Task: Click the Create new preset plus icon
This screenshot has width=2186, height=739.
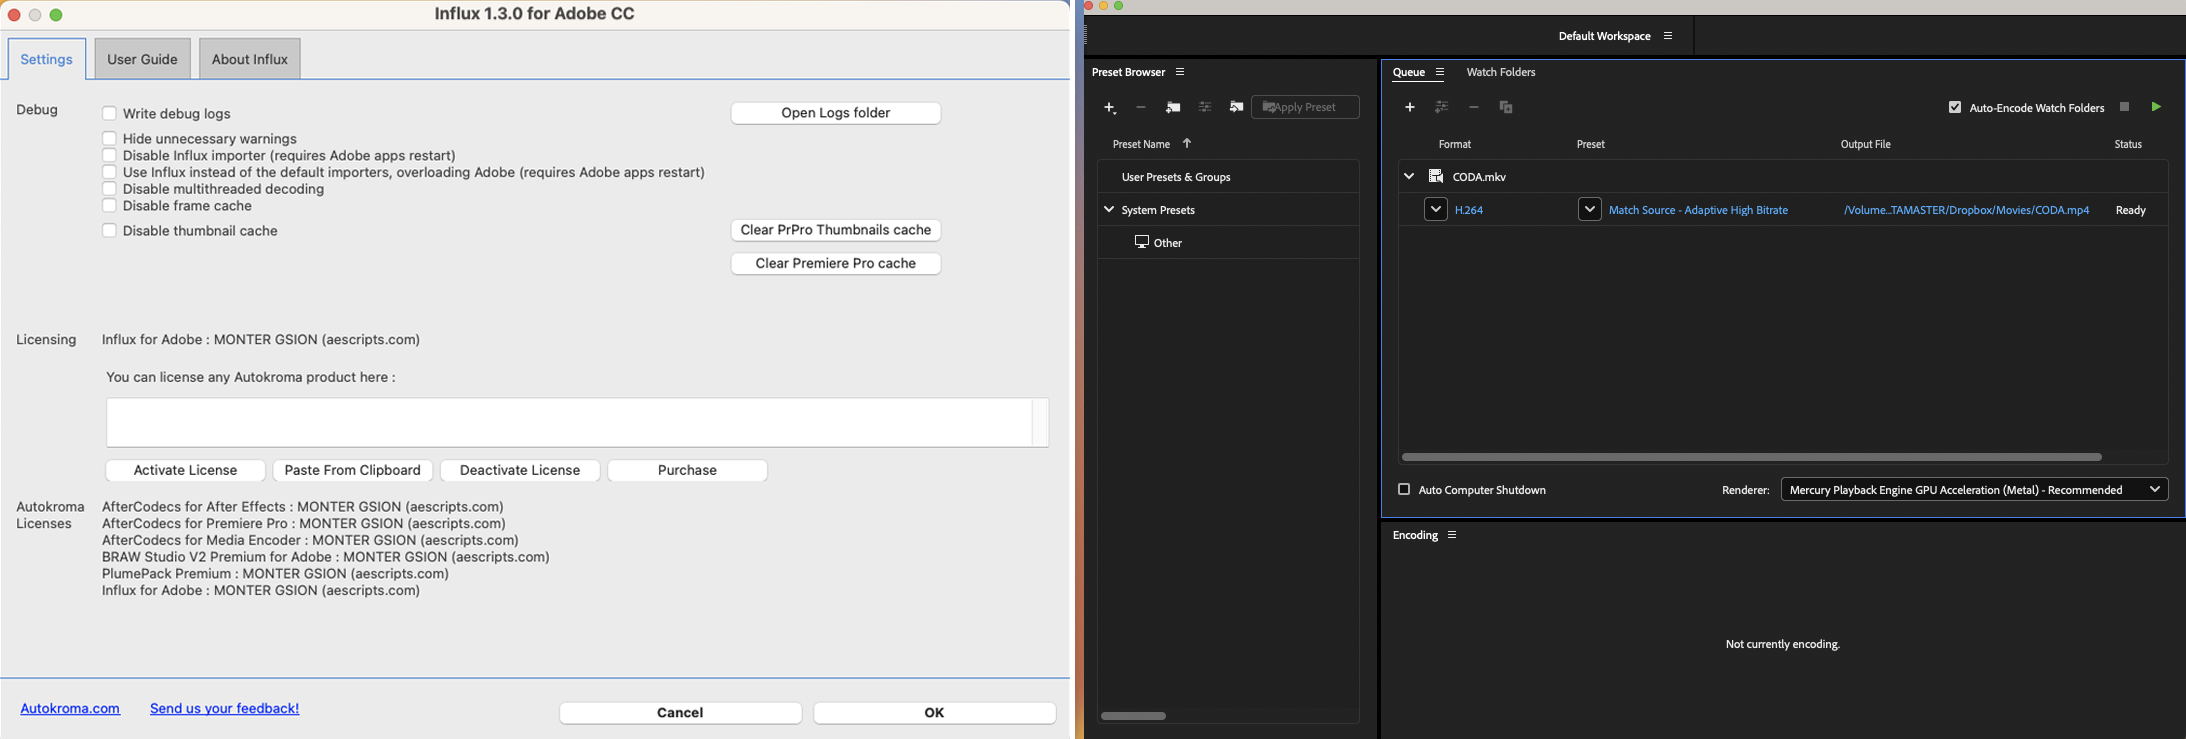Action: tap(1109, 107)
